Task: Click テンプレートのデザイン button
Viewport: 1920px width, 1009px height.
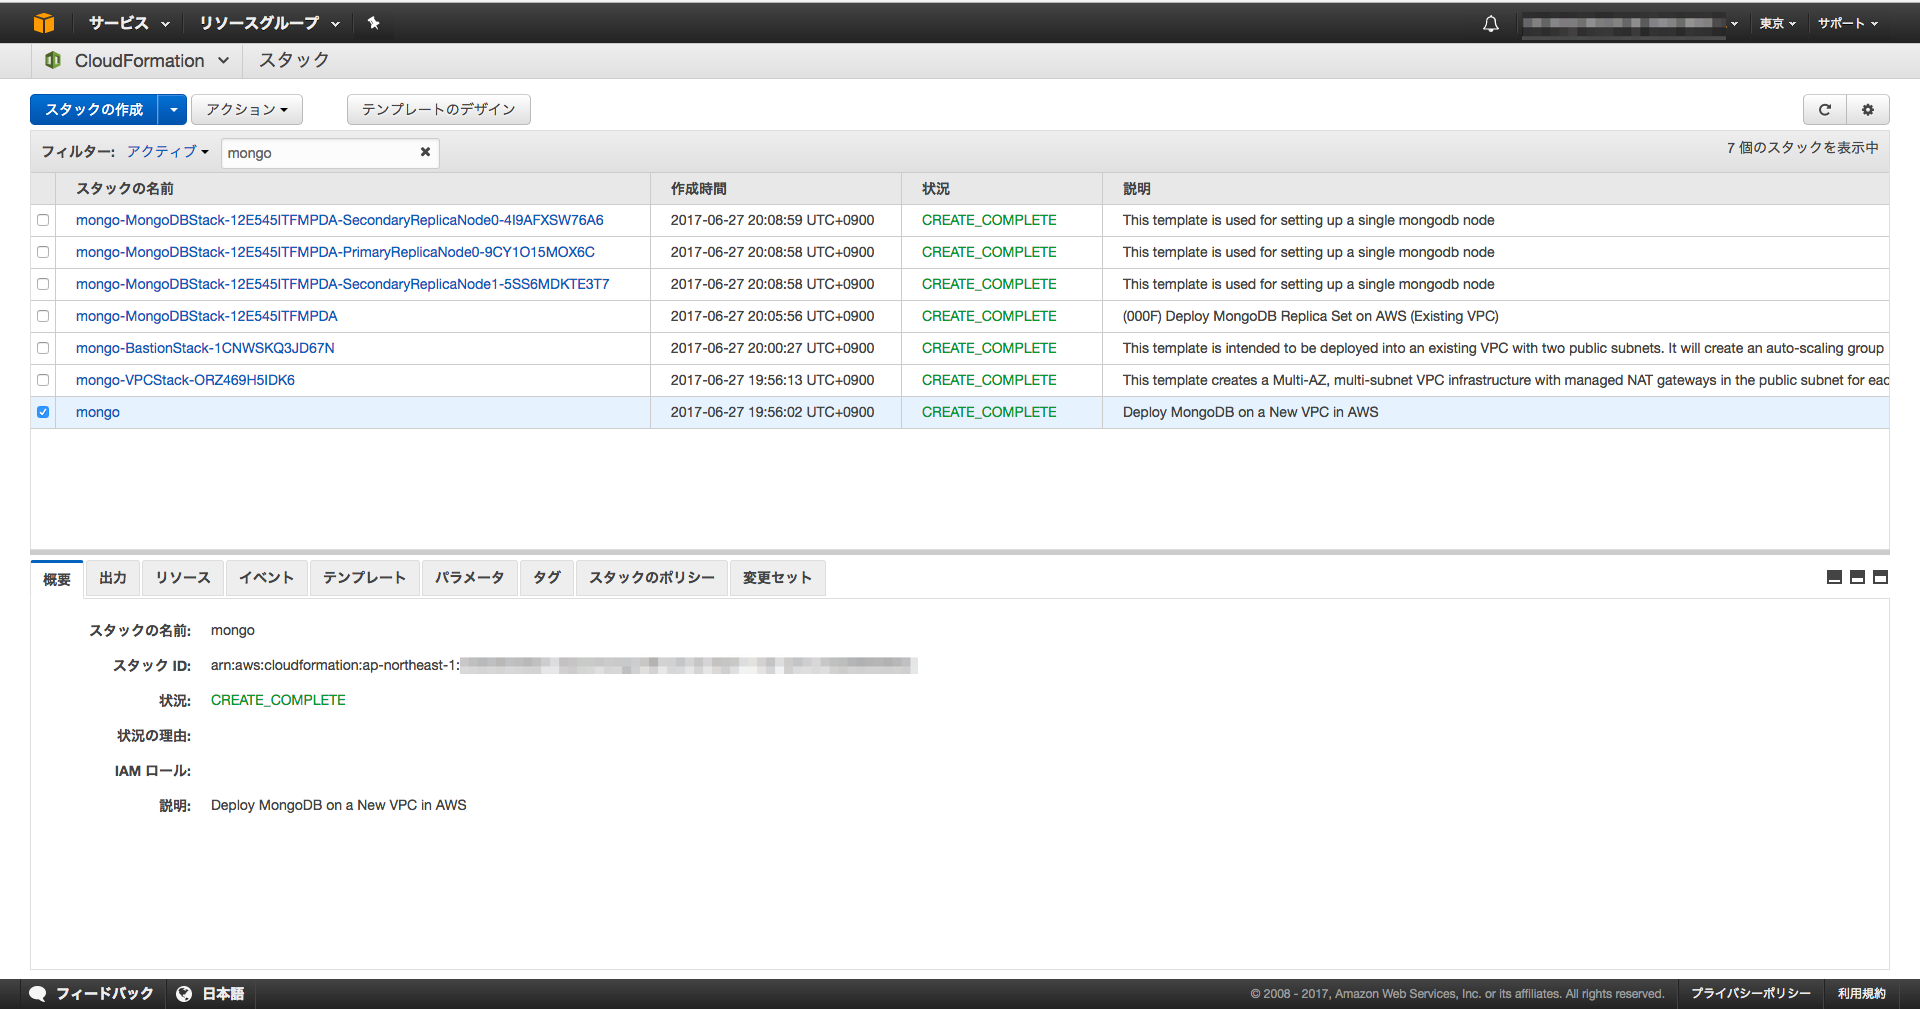Action: pos(438,109)
